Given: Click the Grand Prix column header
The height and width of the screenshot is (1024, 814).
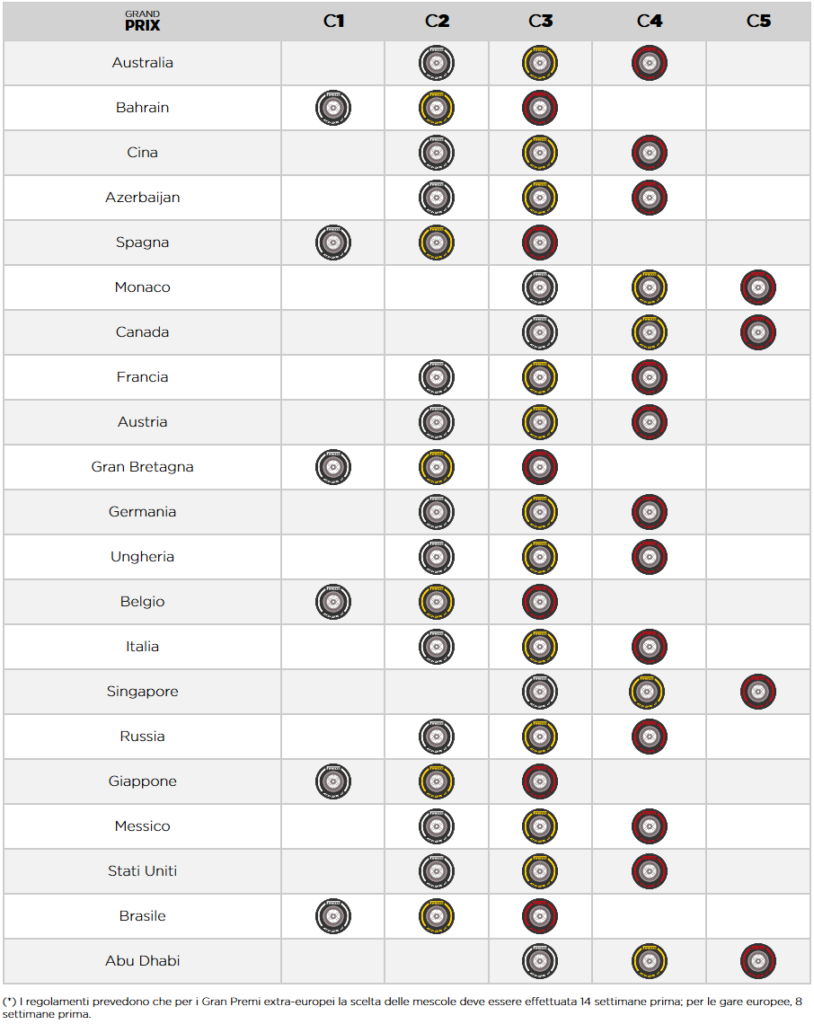Looking at the screenshot, I should pos(142,21).
